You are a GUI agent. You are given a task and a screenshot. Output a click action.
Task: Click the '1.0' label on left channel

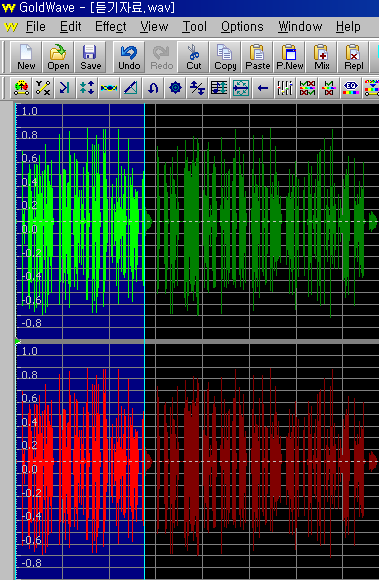pos(30,111)
